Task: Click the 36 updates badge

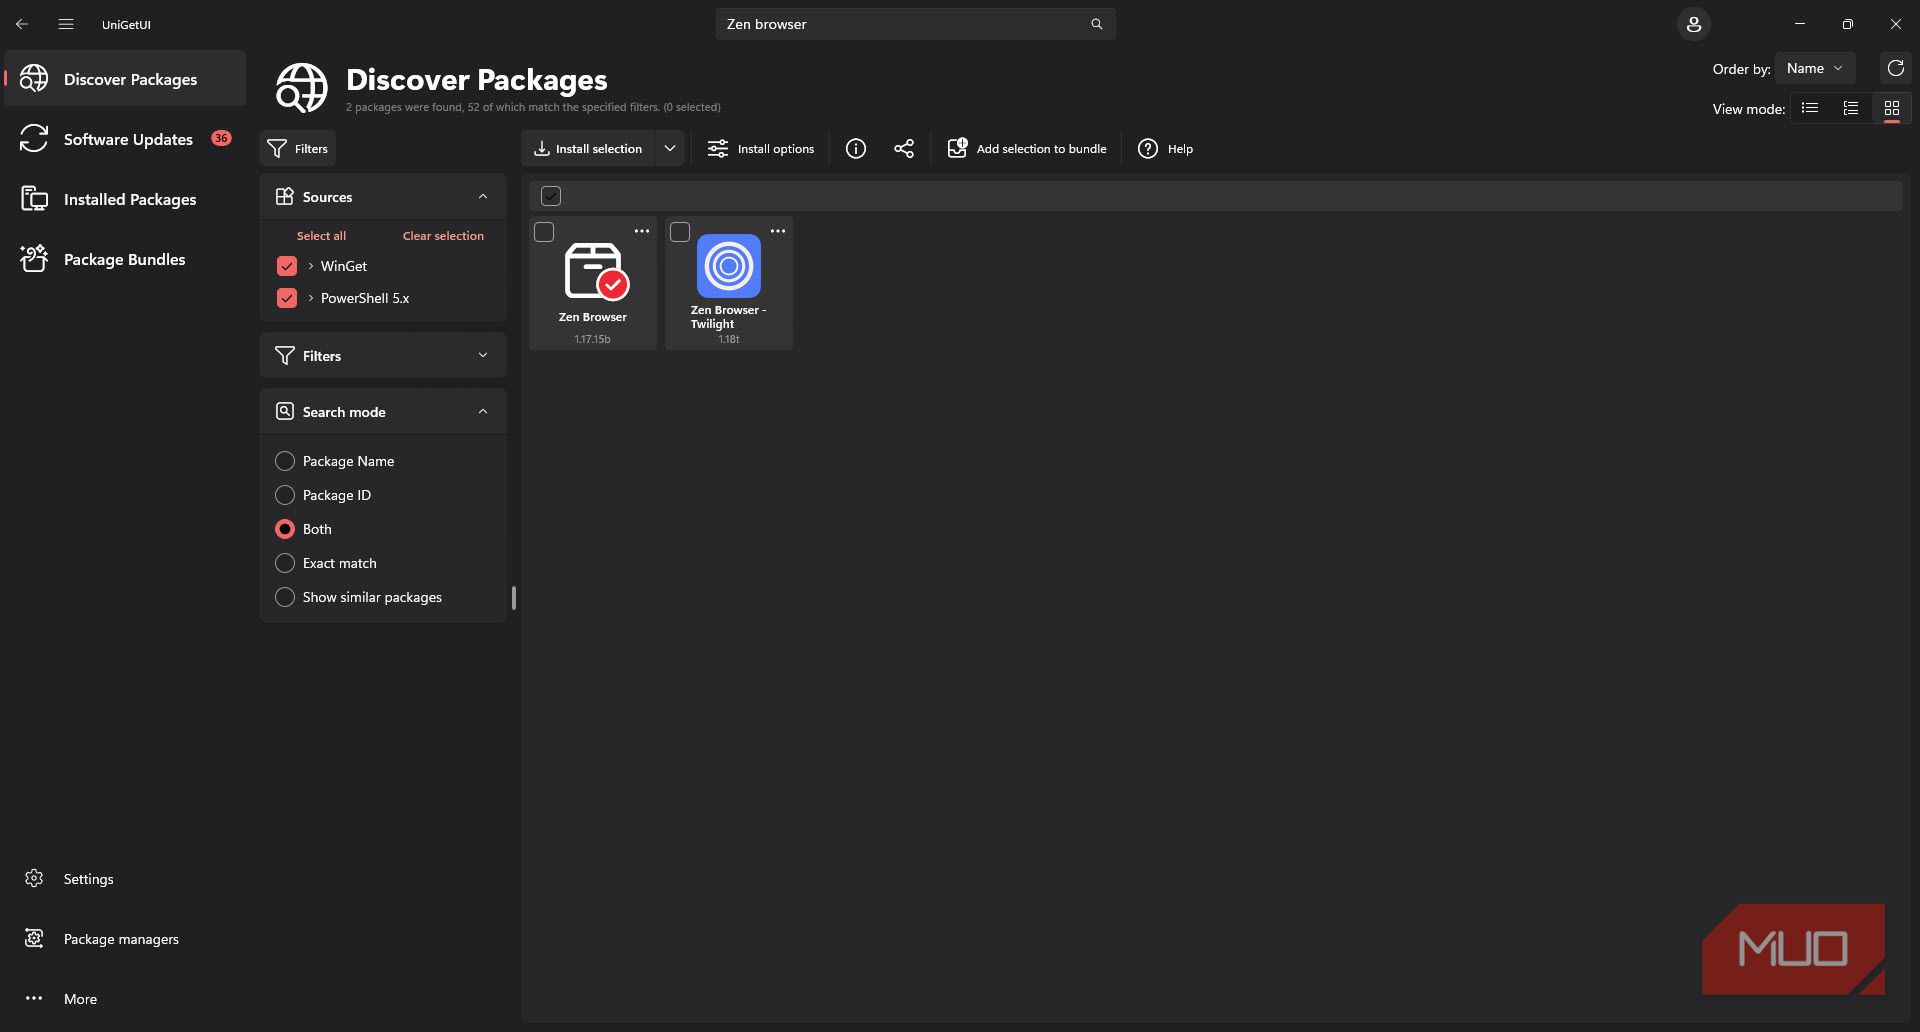Action: click(x=222, y=138)
